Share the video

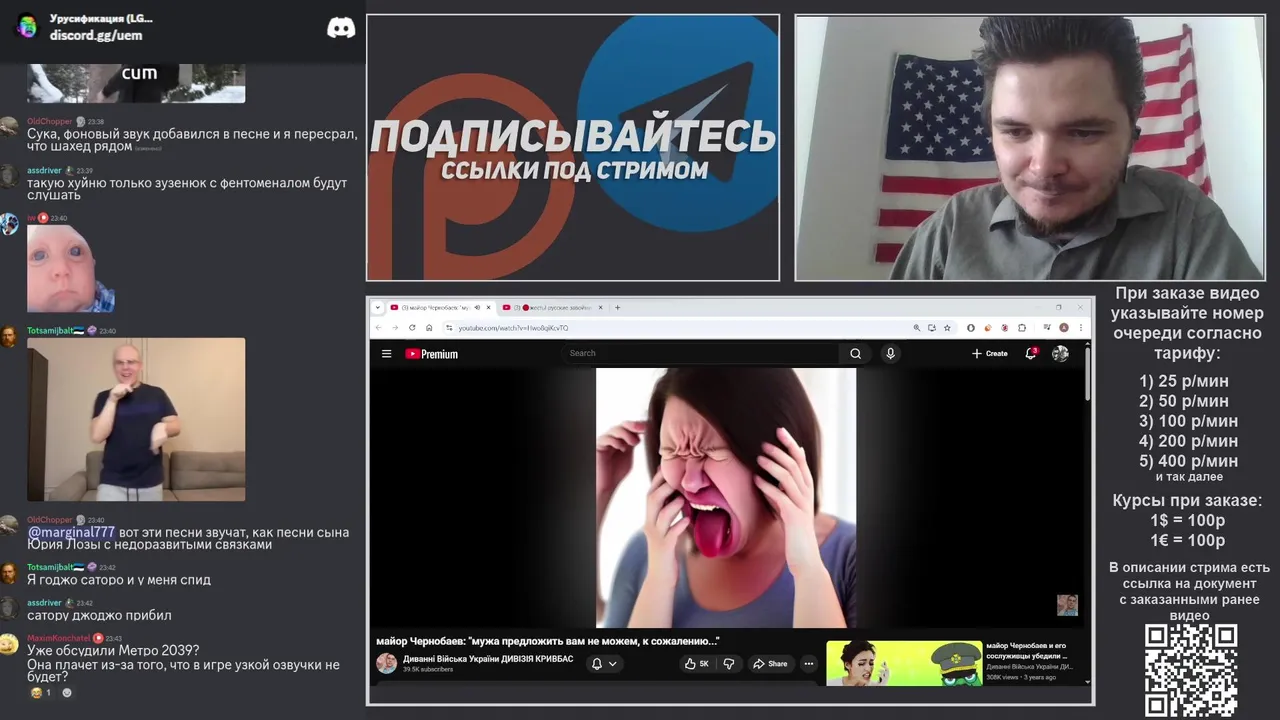point(770,664)
